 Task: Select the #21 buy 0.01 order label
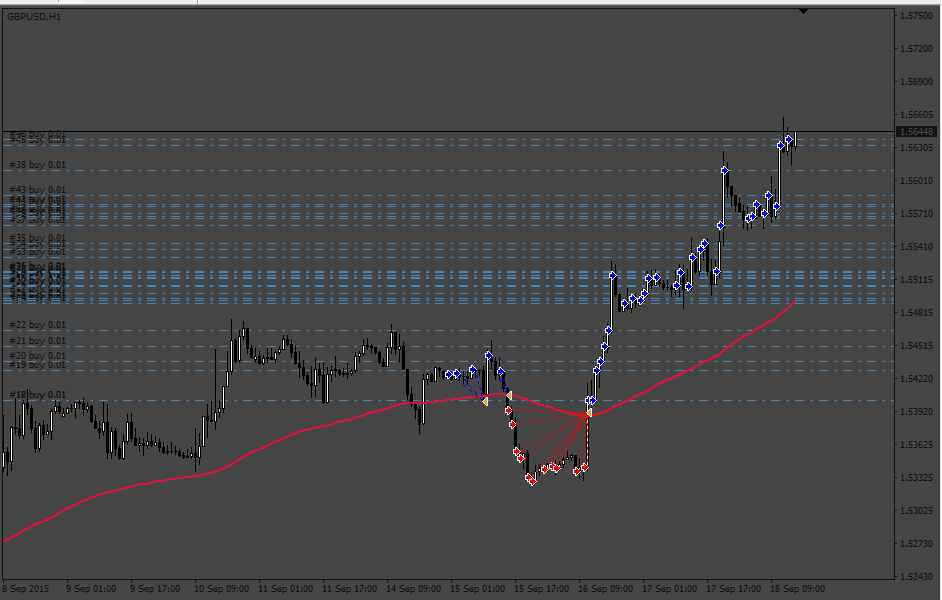coord(37,341)
